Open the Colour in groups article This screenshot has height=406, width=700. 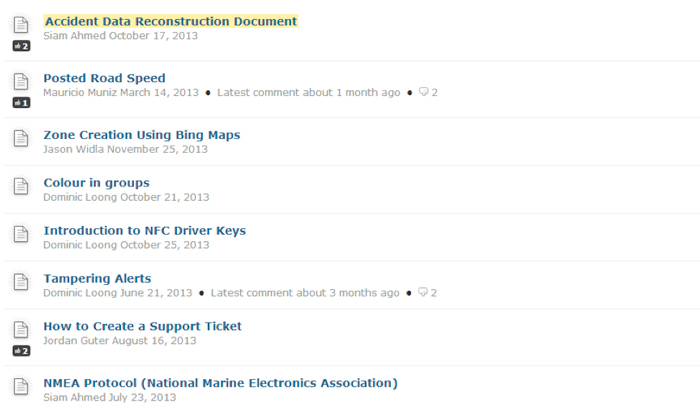pyautogui.click(x=96, y=183)
